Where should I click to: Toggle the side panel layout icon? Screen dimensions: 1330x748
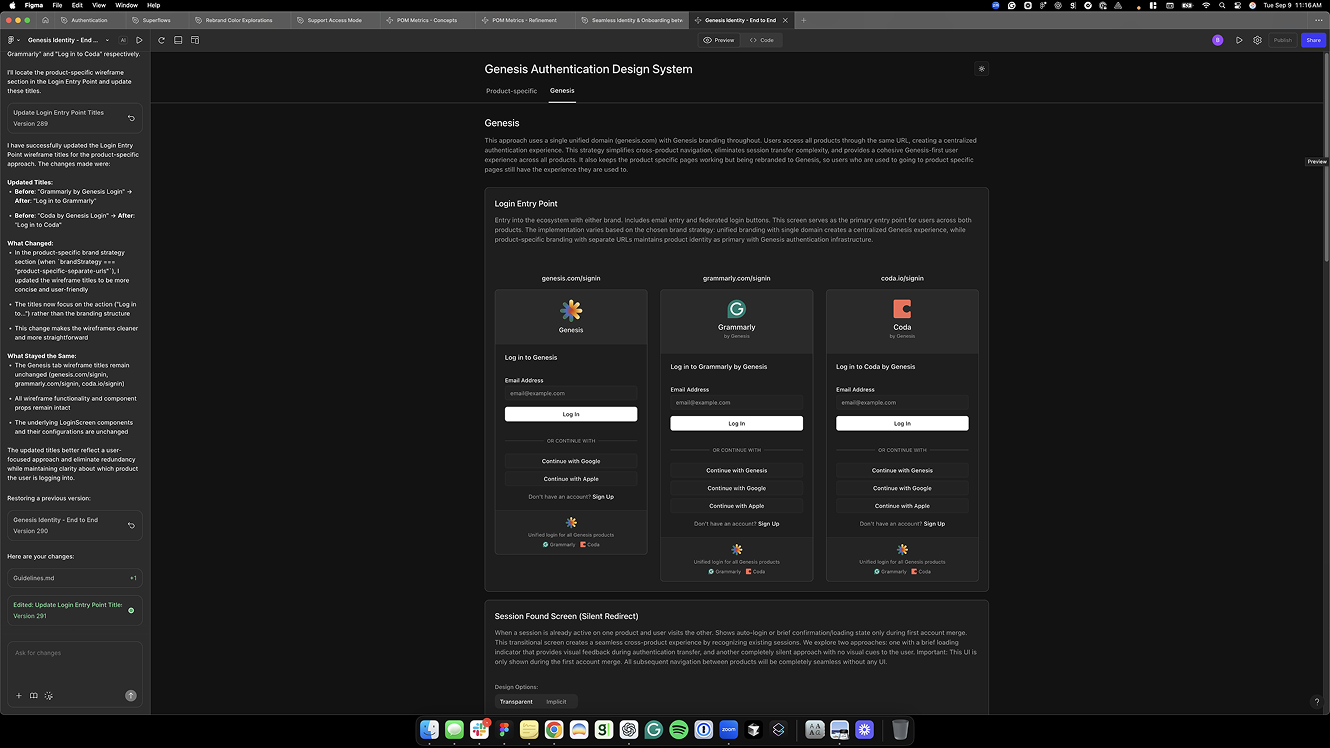(195, 40)
